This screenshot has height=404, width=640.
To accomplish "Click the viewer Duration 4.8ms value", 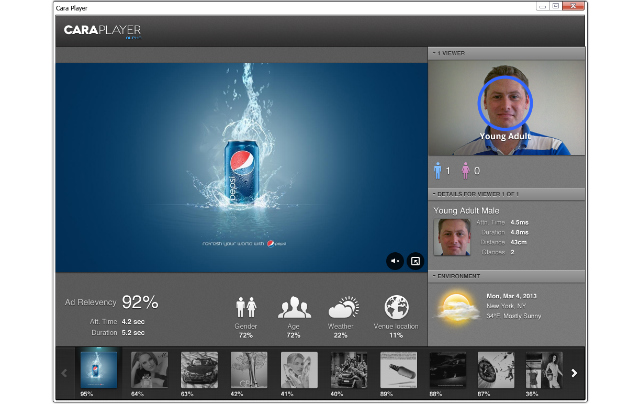I will pyautogui.click(x=519, y=232).
